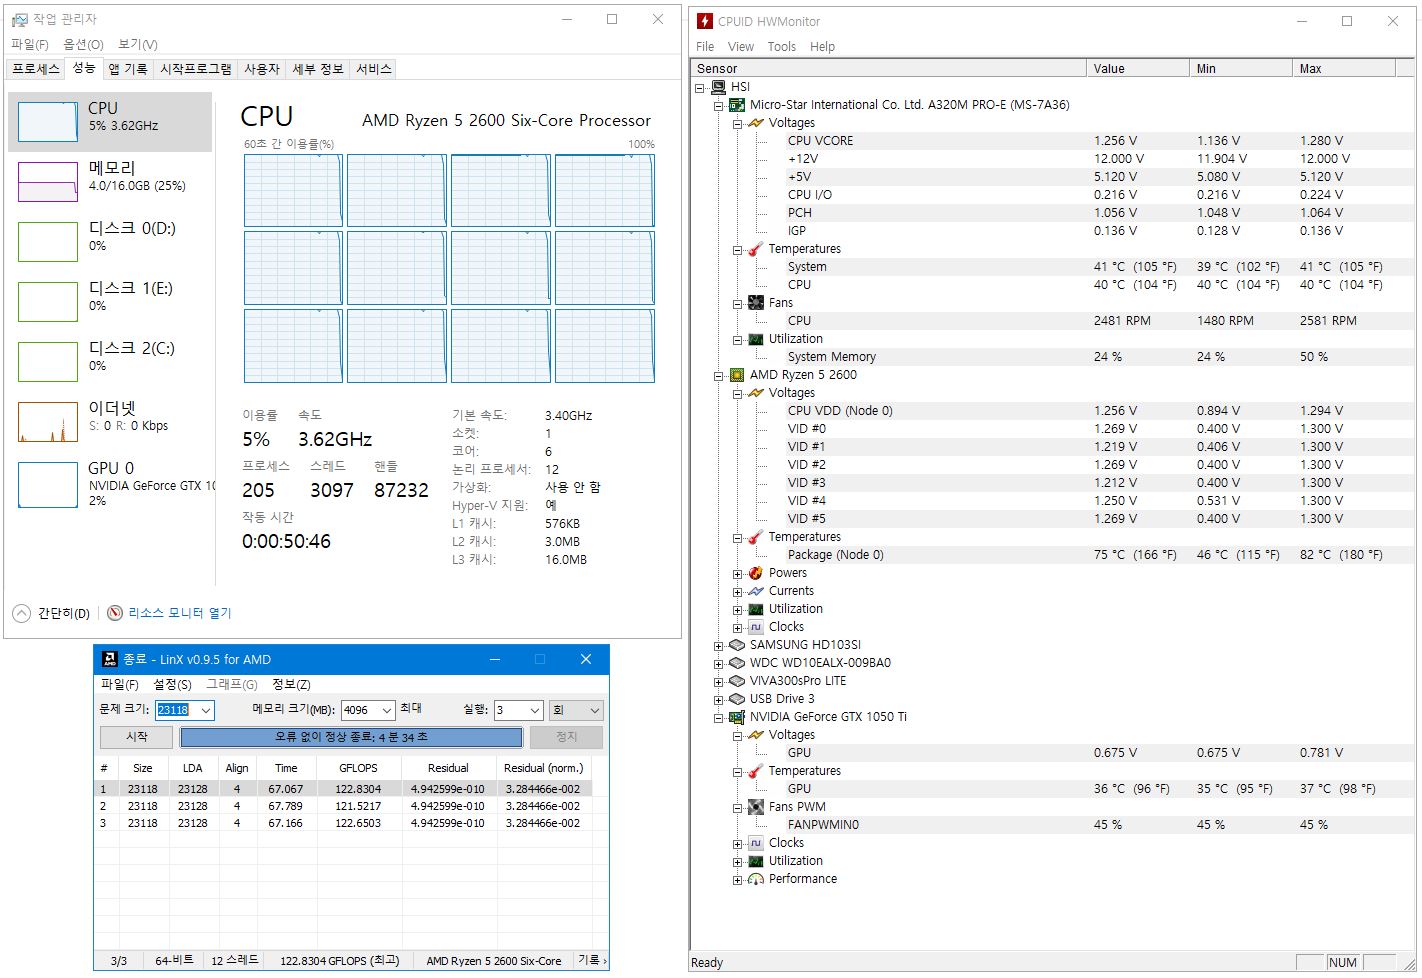Viewport: 1422px width, 978px height.
Task: Click the VIVA300sPro LITE drive icon
Action: coord(737,681)
